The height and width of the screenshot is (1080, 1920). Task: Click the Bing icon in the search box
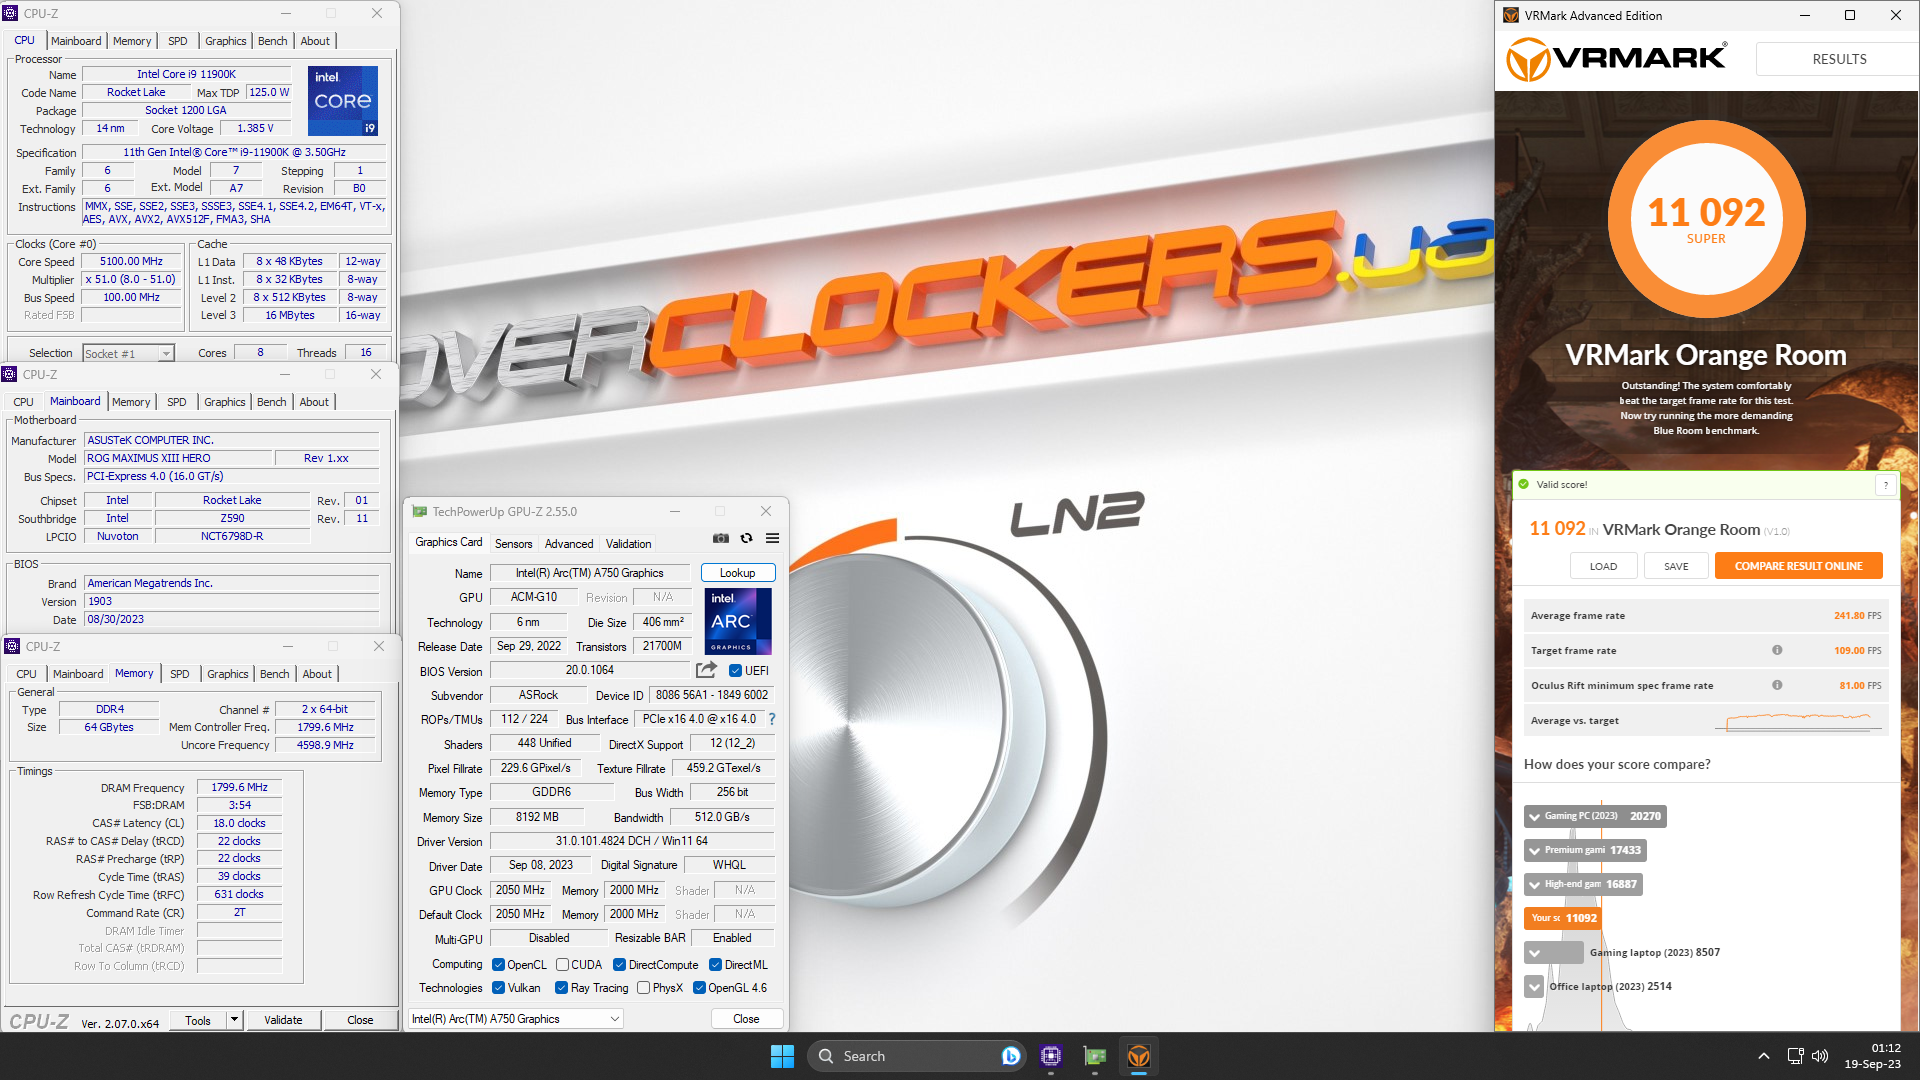click(1010, 1056)
